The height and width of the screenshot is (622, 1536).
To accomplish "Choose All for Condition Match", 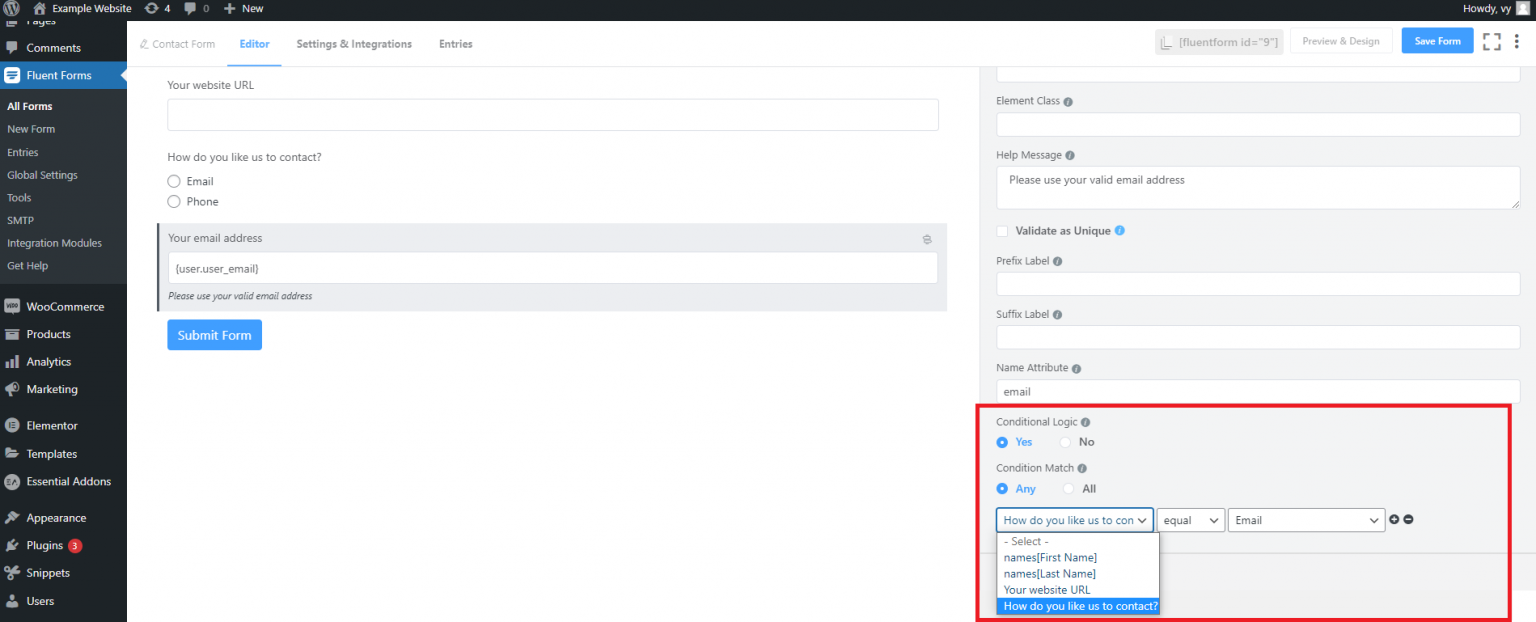I will 1069,489.
